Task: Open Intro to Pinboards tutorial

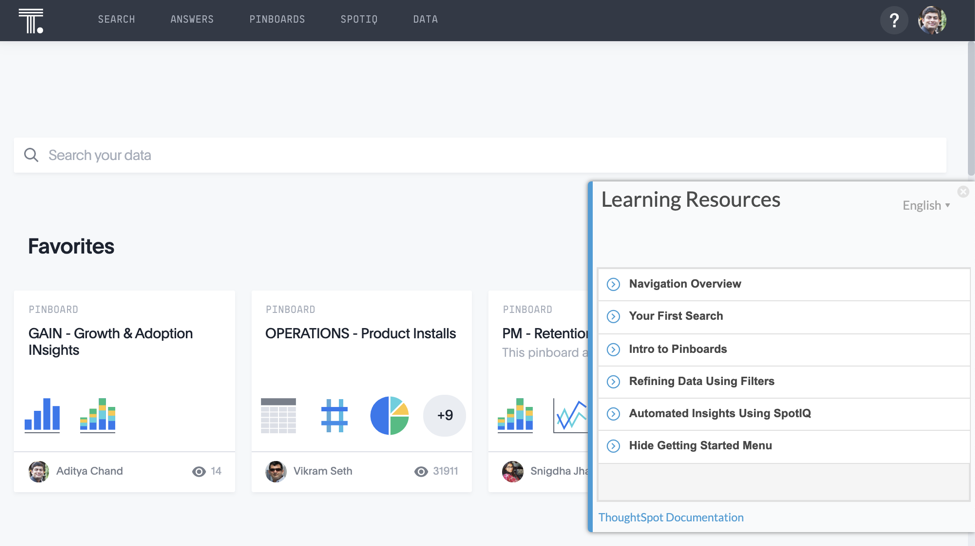Action: pyautogui.click(x=783, y=349)
